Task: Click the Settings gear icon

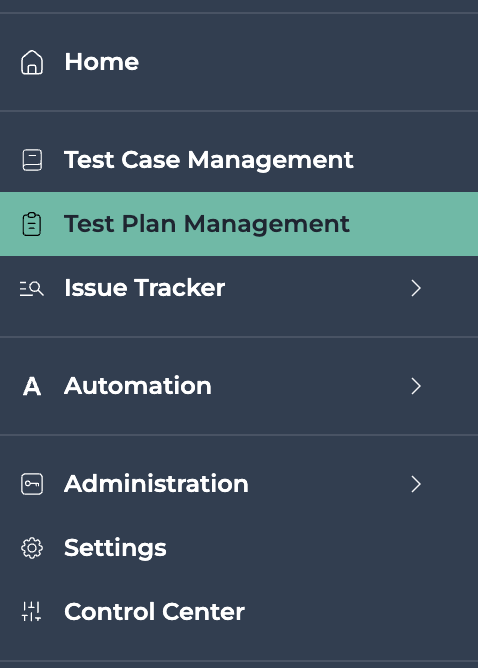Action: click(x=32, y=548)
